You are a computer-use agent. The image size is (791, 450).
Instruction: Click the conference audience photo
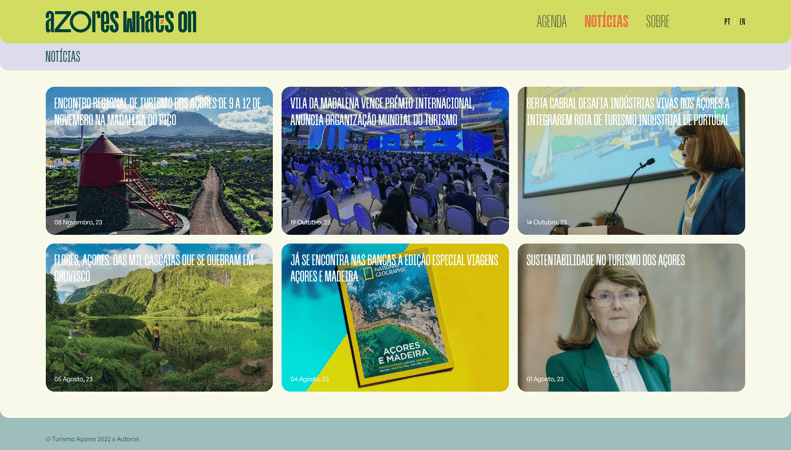[x=395, y=185]
